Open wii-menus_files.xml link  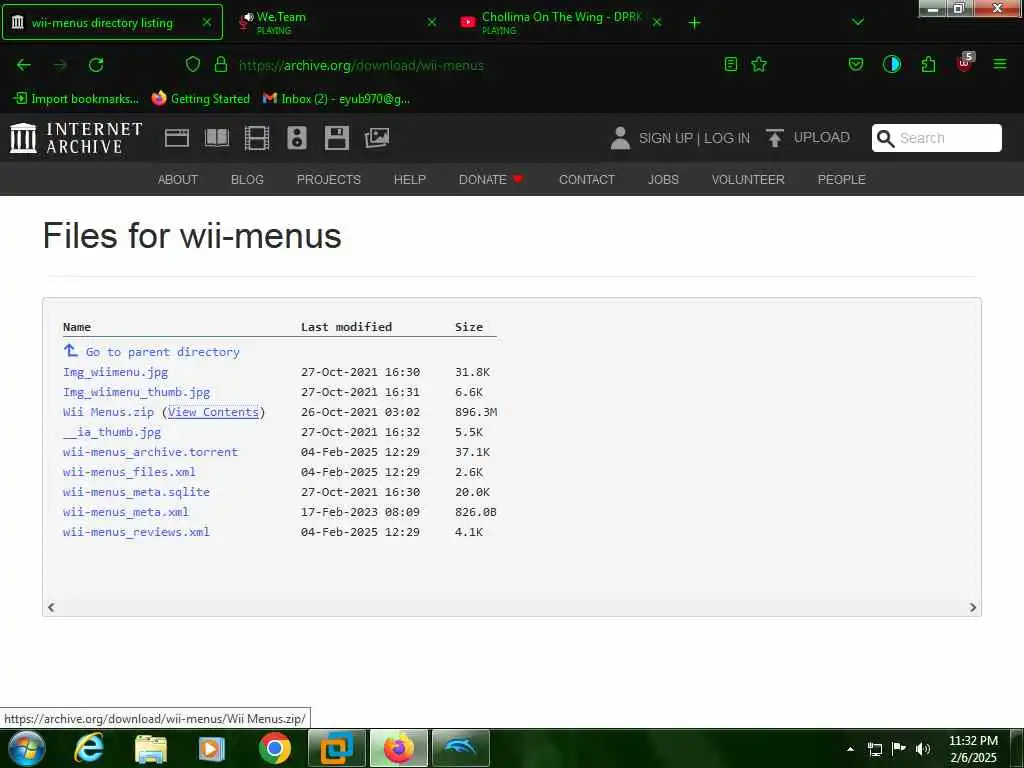129,472
